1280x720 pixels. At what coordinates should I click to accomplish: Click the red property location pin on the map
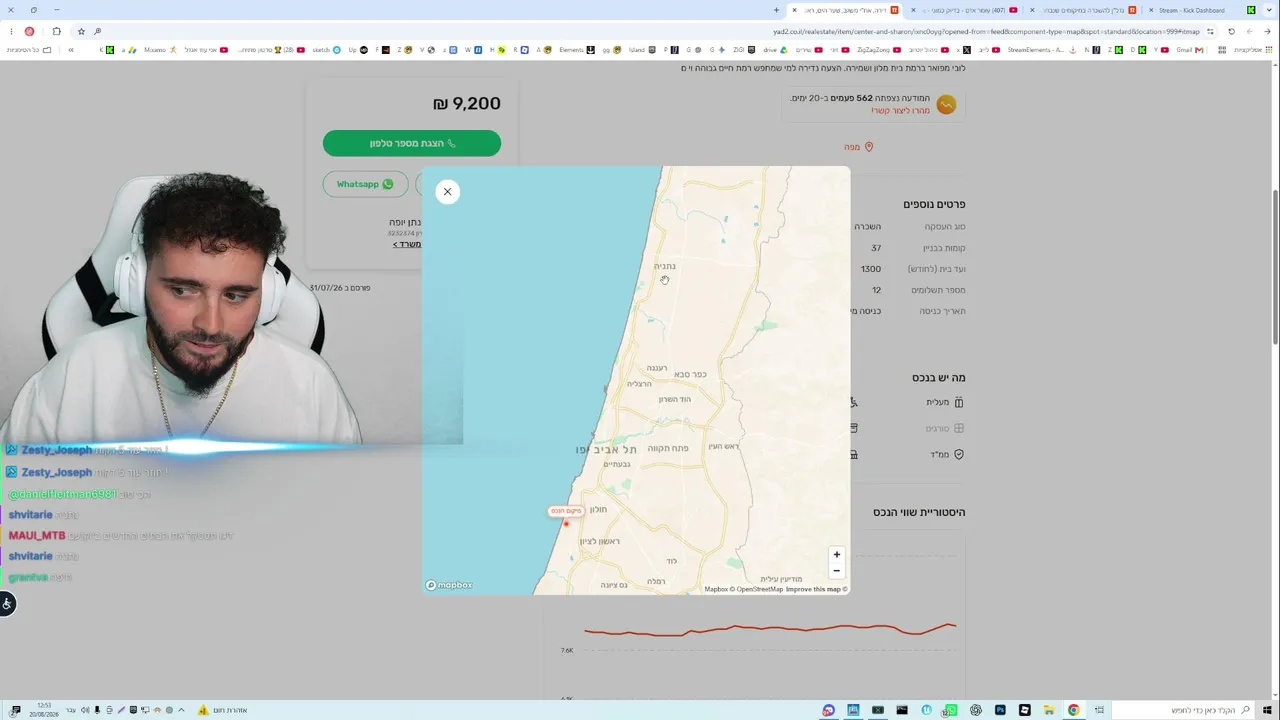[566, 523]
